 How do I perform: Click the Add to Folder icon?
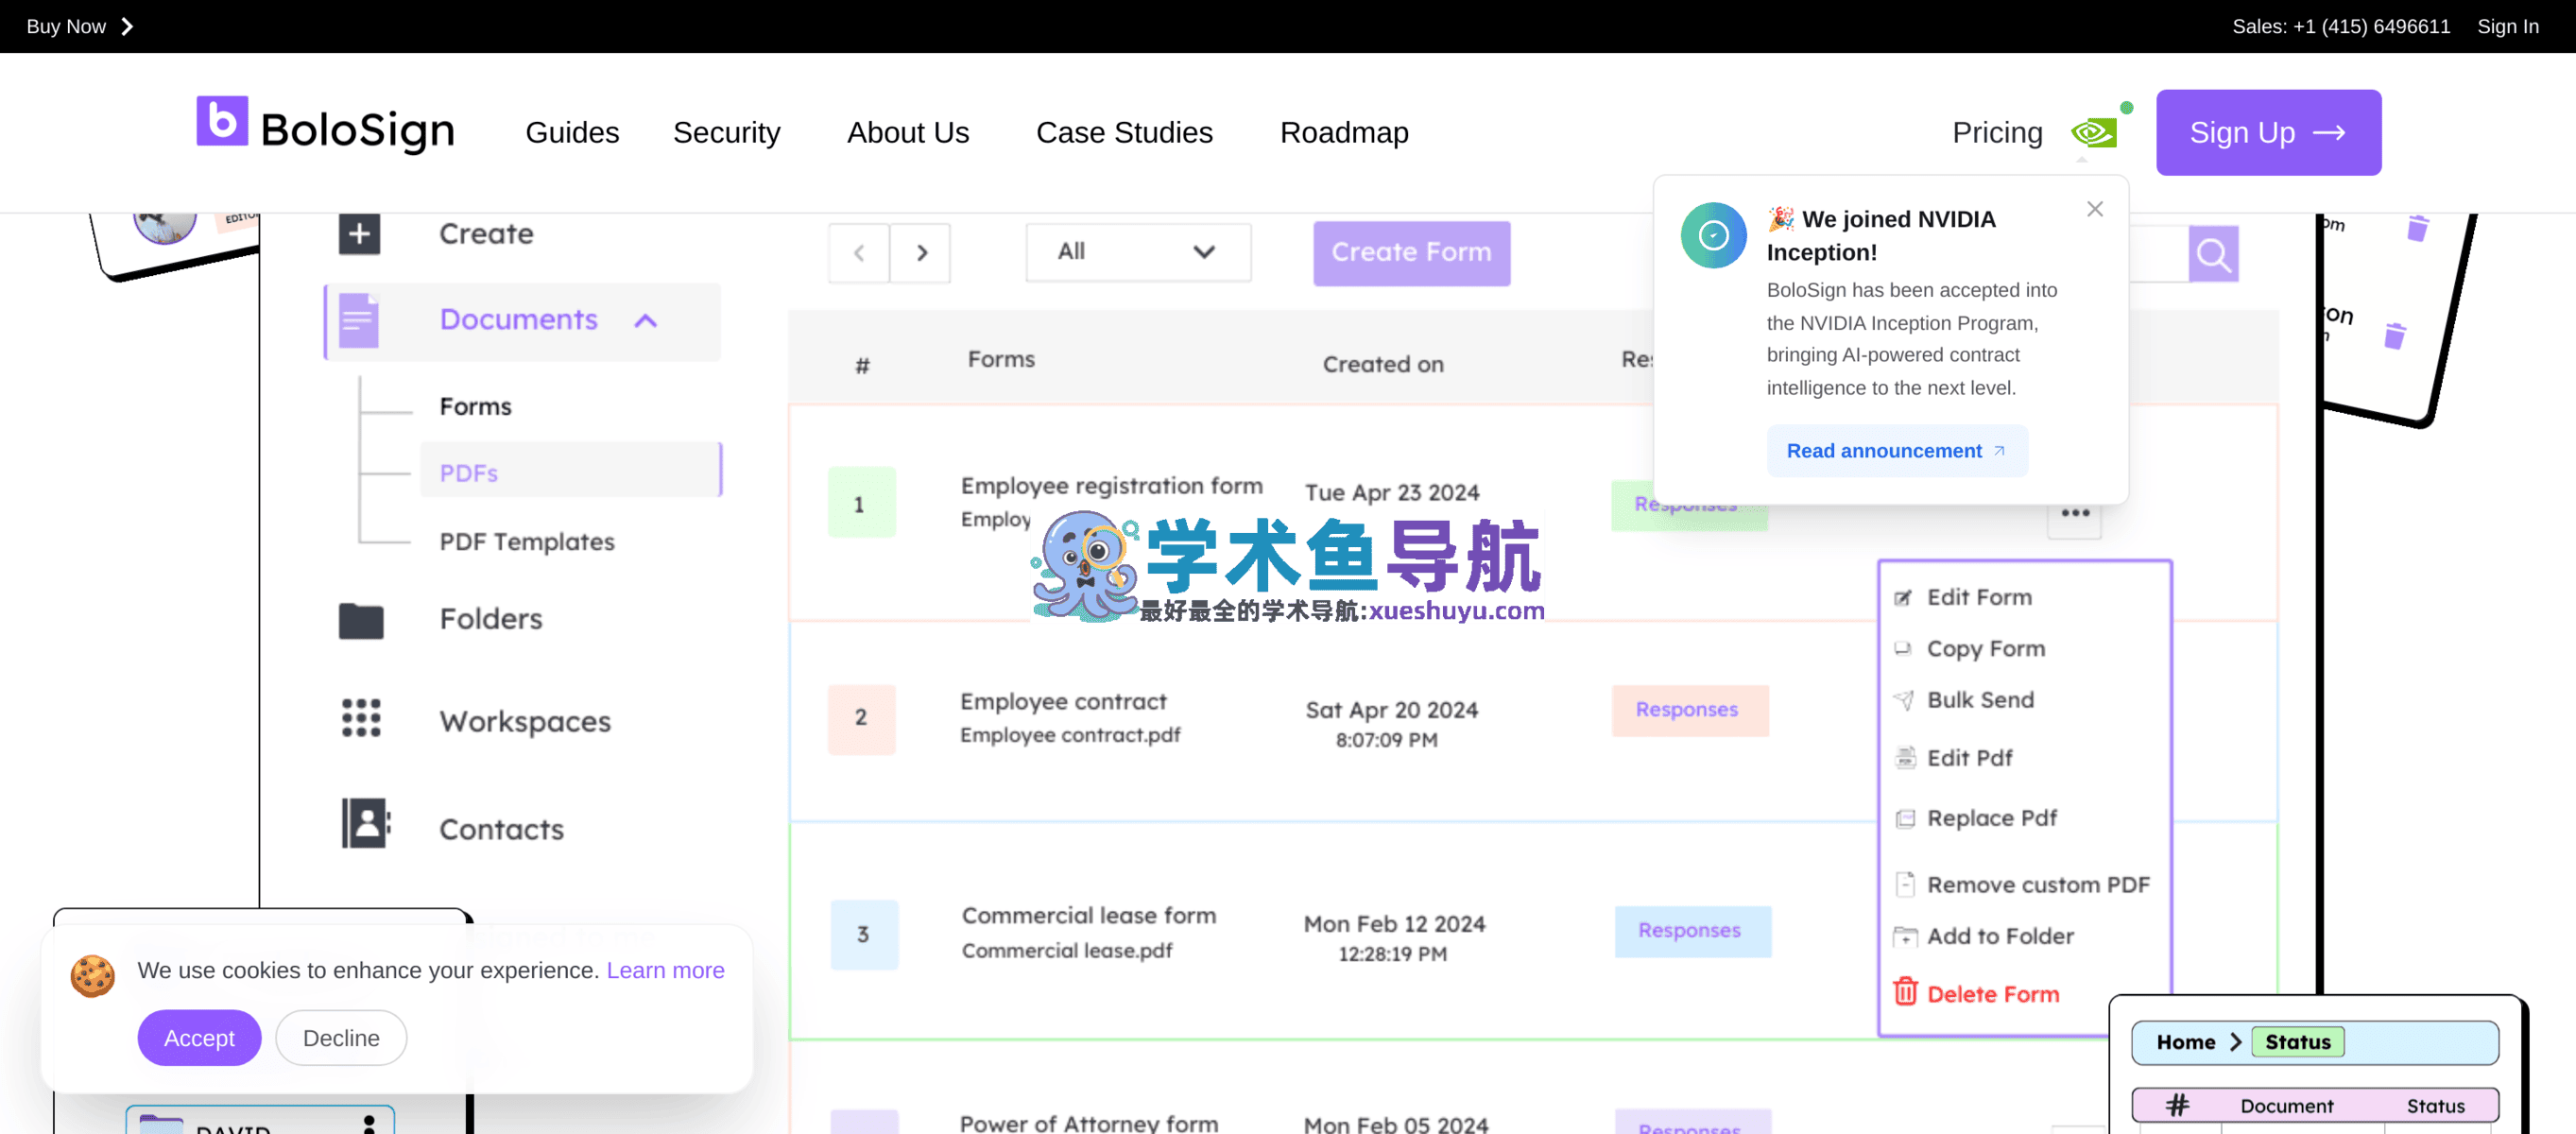1905,937
